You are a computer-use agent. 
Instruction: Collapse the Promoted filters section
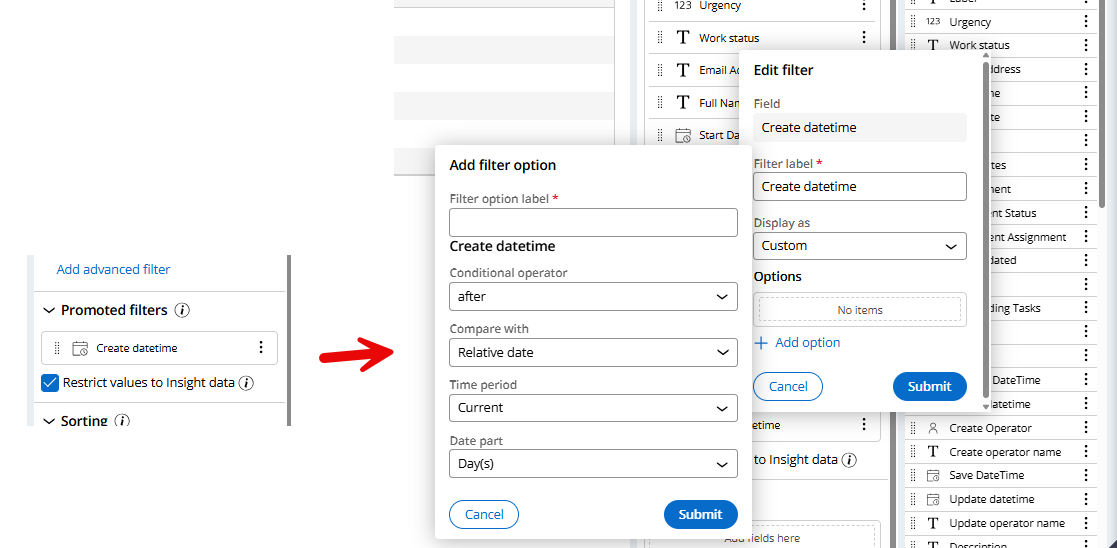(48, 310)
